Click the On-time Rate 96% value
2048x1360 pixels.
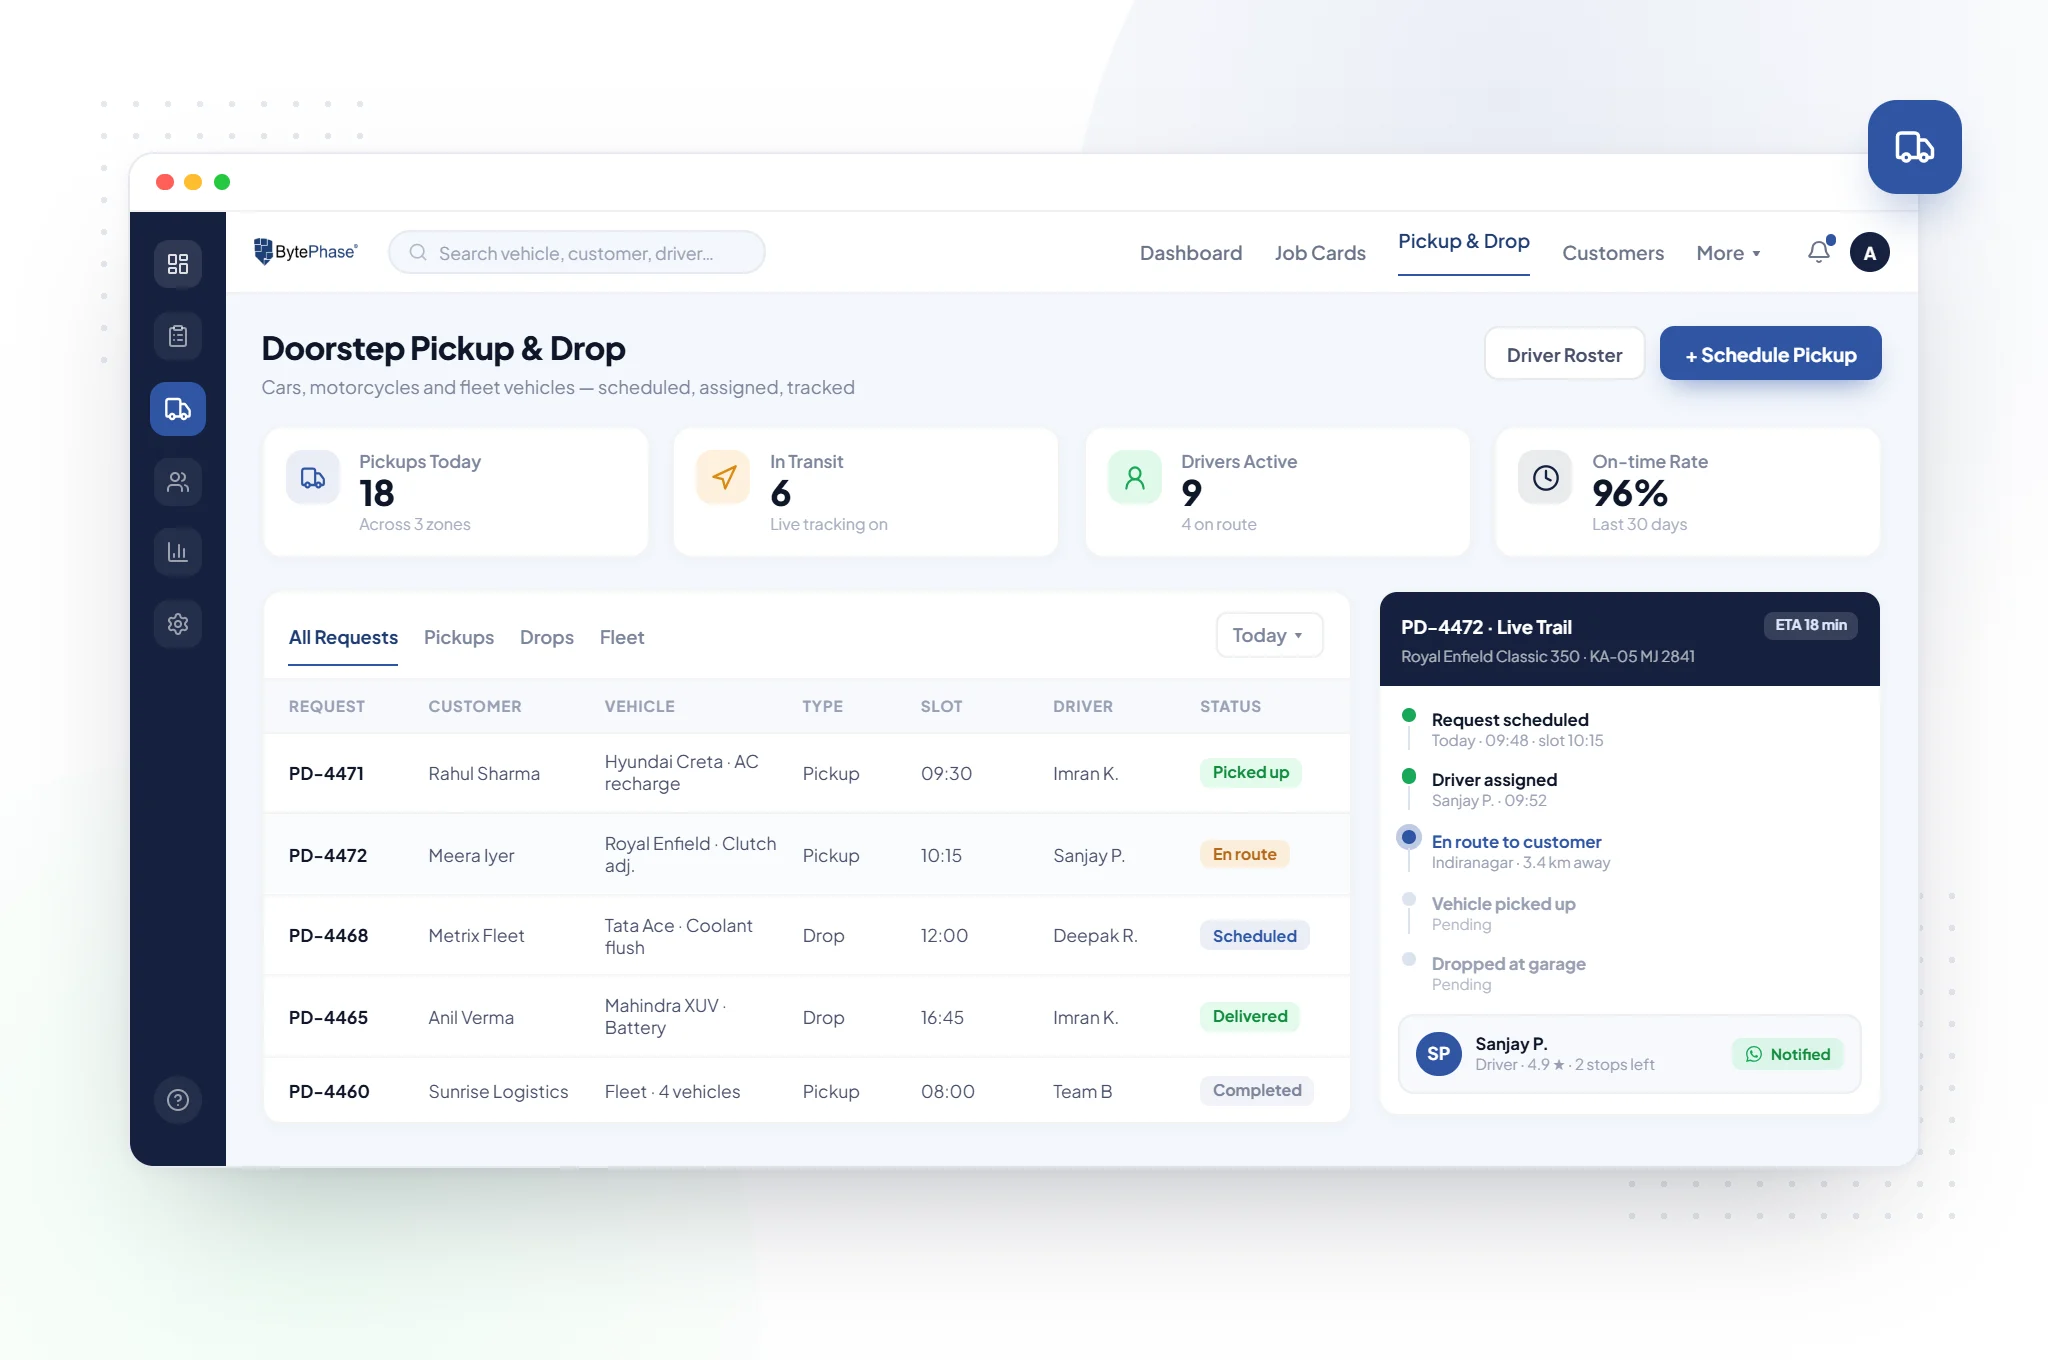[1630, 493]
